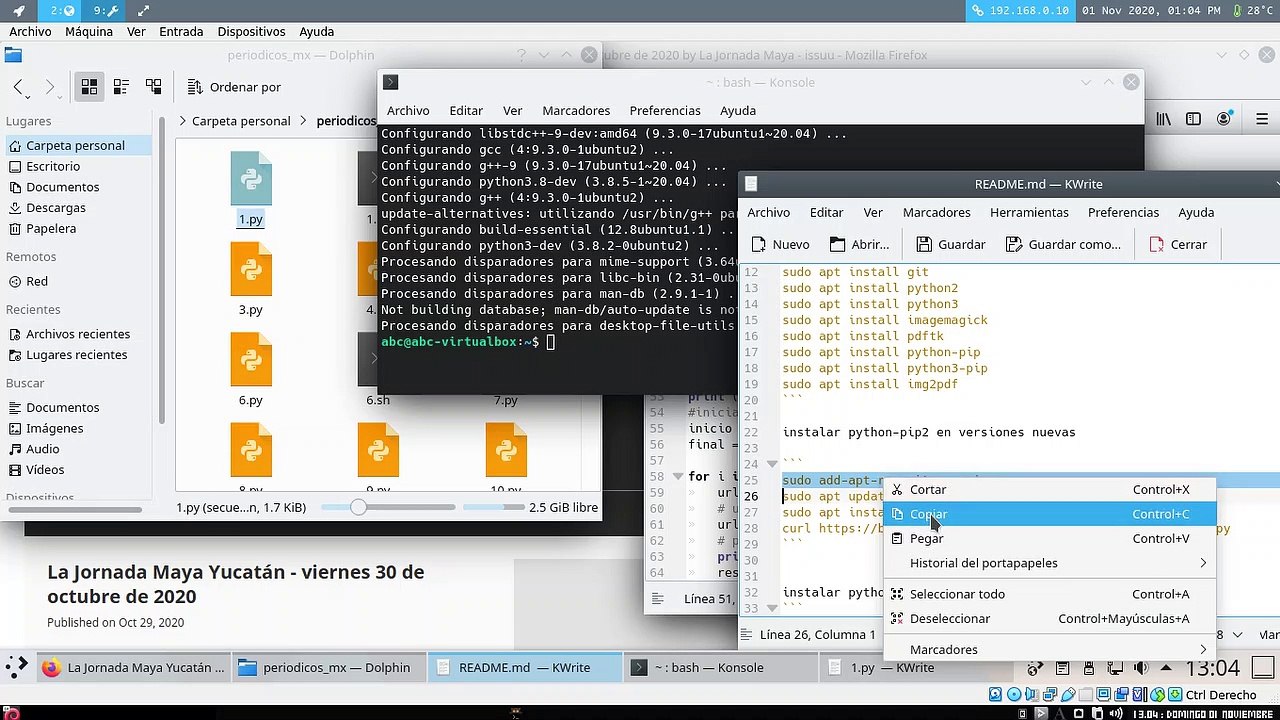
Task: Open Konsole 'Marcadores' menu
Action: (576, 110)
